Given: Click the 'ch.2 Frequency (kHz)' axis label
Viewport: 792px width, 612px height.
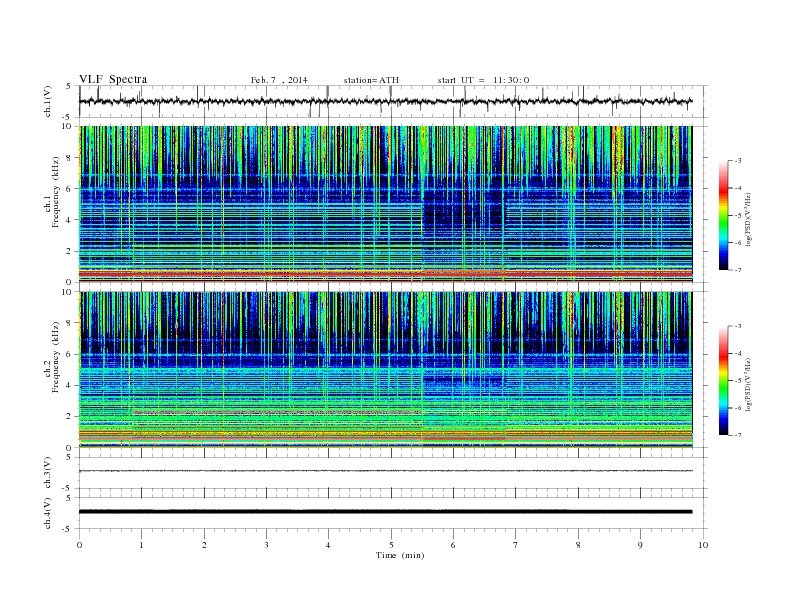Looking at the screenshot, I should pos(52,358).
